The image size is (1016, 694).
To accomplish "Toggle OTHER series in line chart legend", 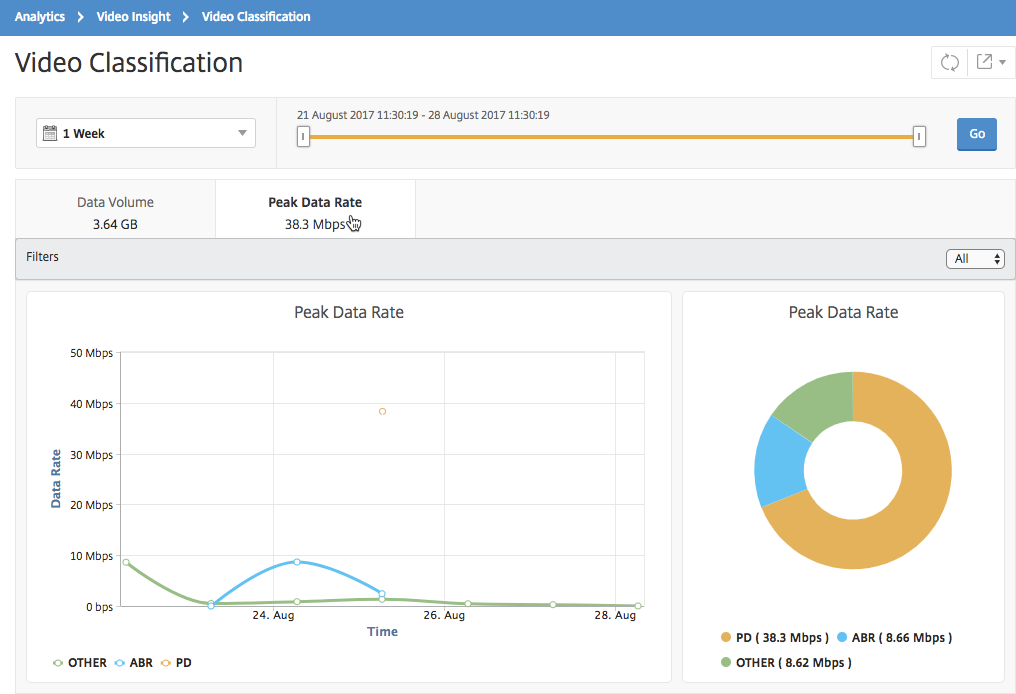I will click(x=80, y=663).
